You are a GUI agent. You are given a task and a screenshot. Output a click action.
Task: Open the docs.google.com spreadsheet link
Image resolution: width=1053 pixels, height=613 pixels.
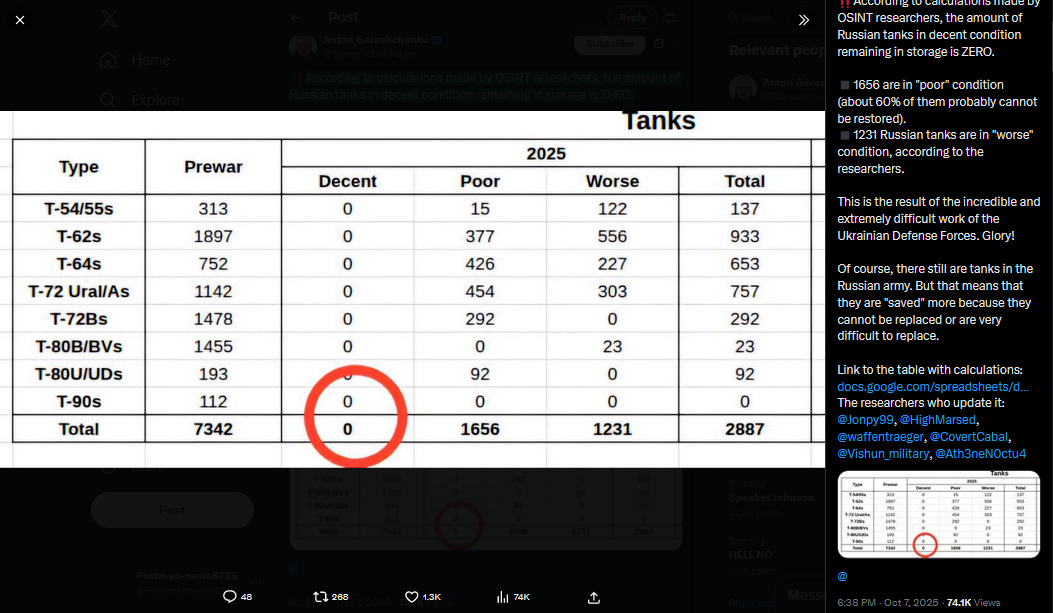[932, 387]
